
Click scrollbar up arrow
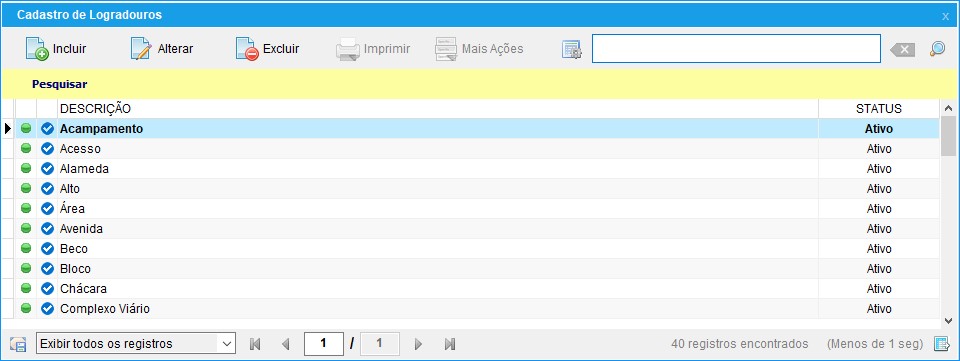(x=948, y=108)
